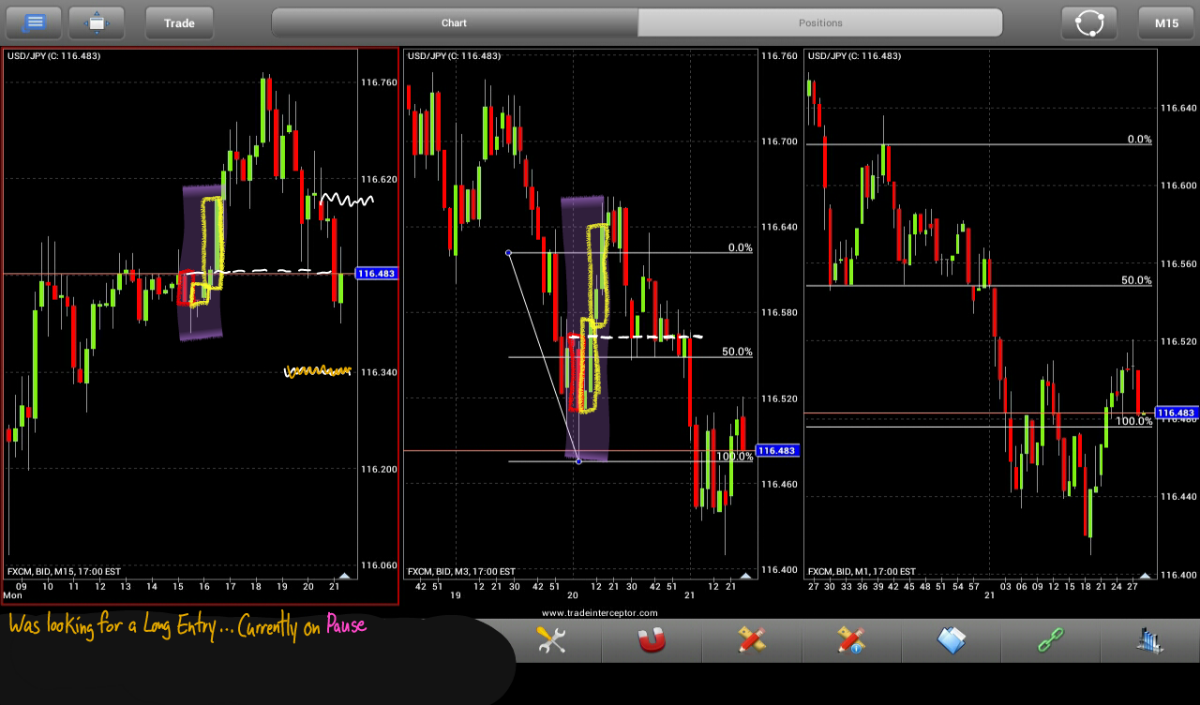
Task: Open the www.tradeinterceptor.com link
Action: tap(600, 612)
